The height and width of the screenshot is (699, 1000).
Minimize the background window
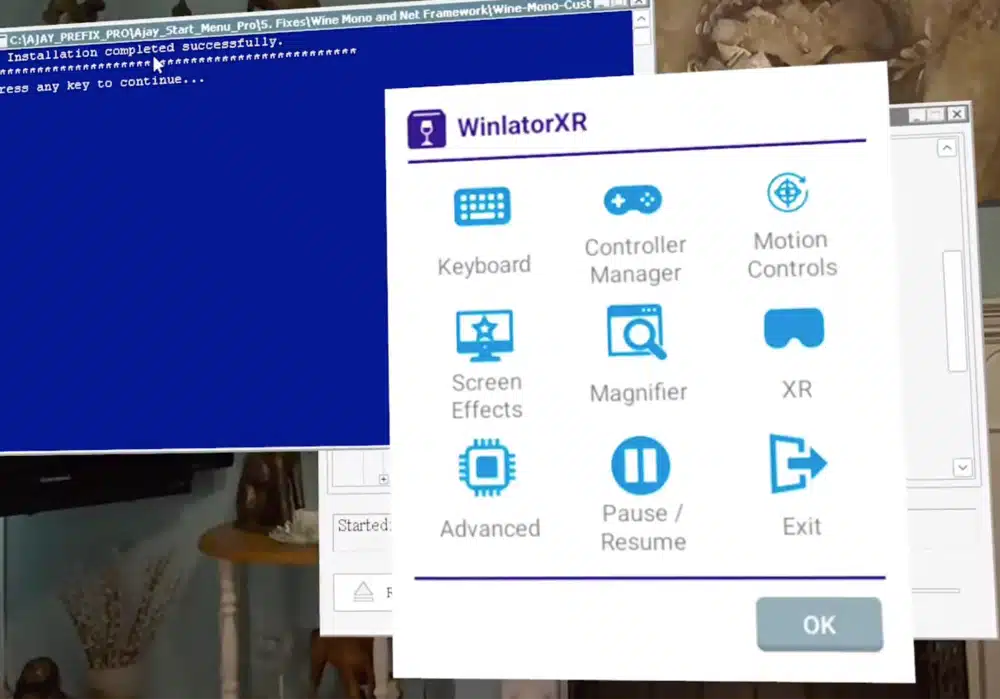[917, 115]
